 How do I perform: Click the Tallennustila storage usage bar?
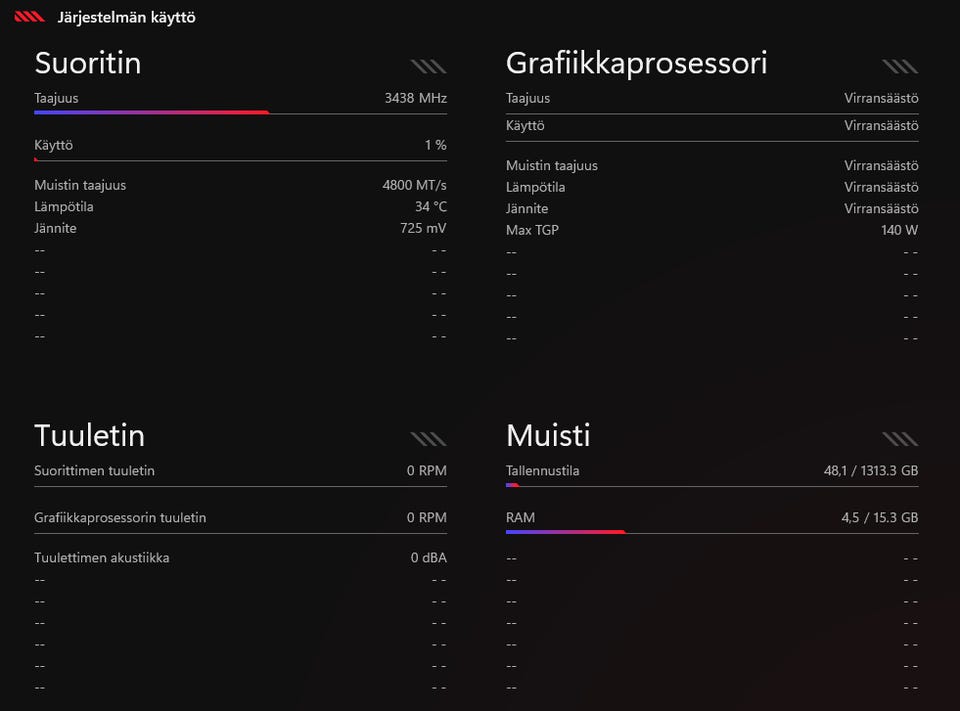tap(712, 486)
